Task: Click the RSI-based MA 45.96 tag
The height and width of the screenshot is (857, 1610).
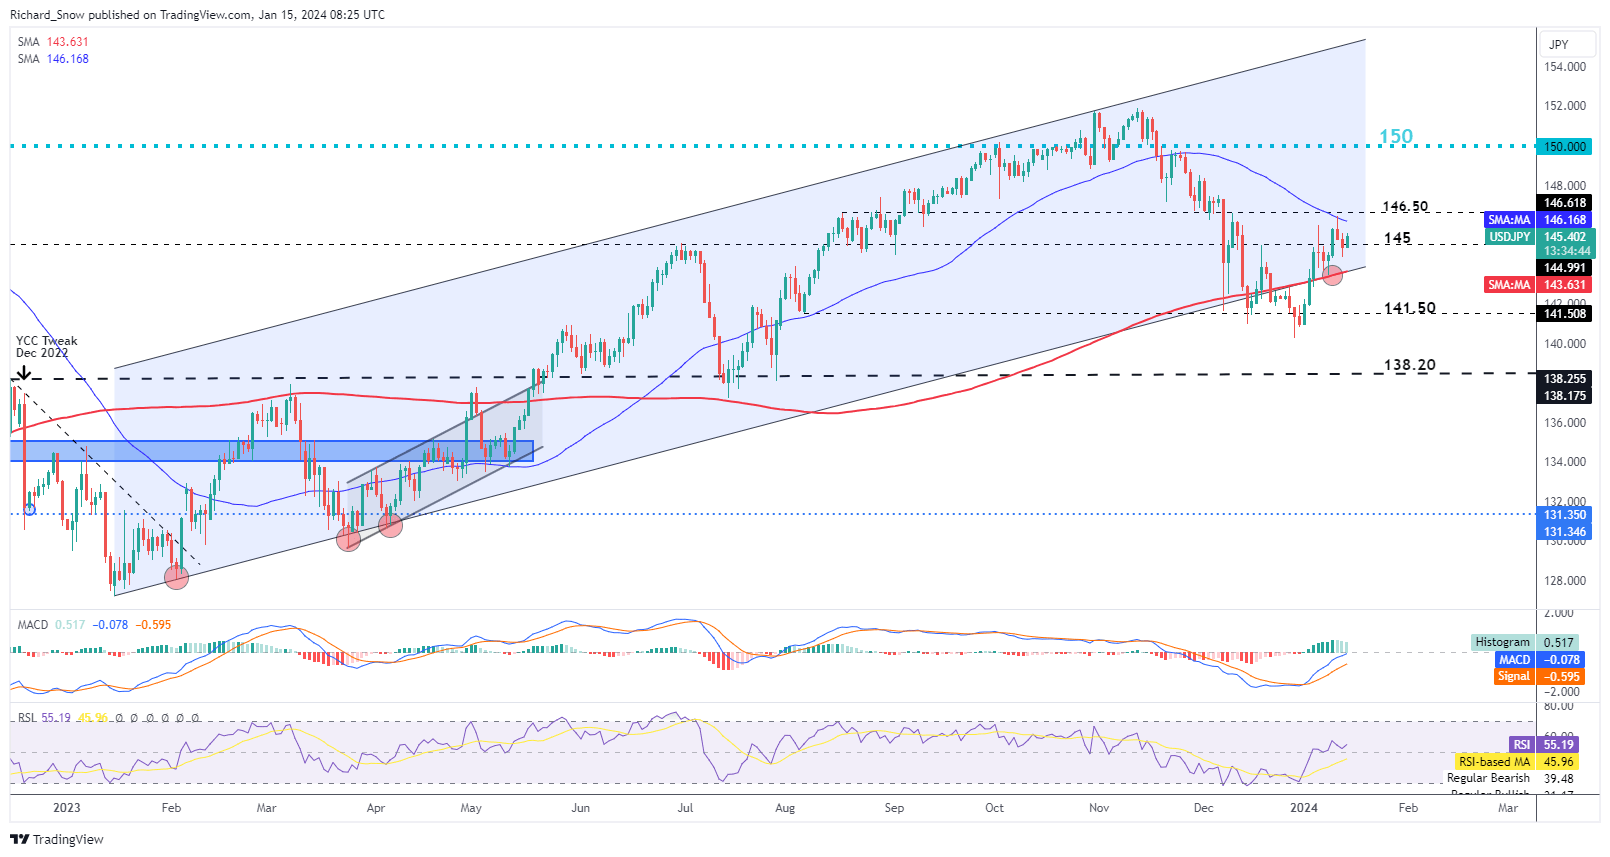Action: coord(1517,762)
